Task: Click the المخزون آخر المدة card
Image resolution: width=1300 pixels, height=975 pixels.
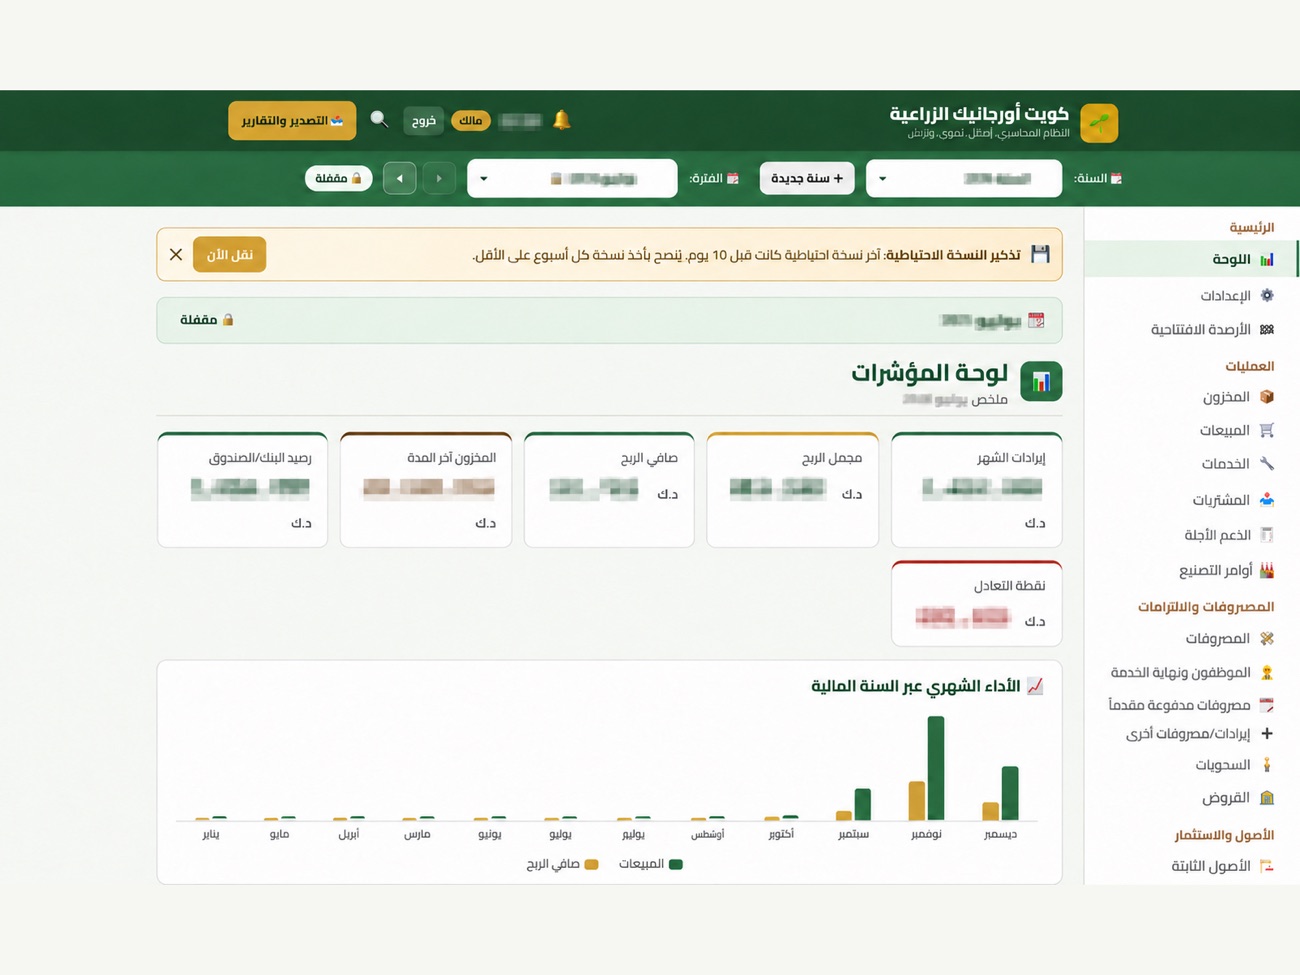Action: click(x=426, y=490)
